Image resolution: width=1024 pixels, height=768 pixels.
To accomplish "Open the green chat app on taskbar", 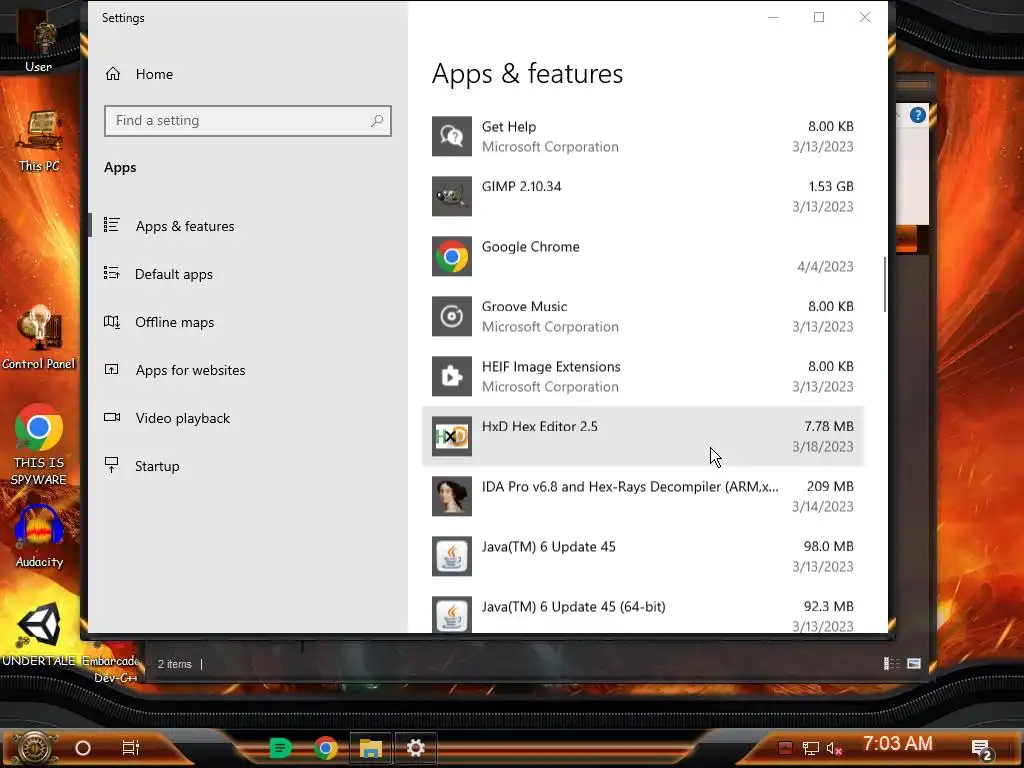I will pyautogui.click(x=280, y=748).
